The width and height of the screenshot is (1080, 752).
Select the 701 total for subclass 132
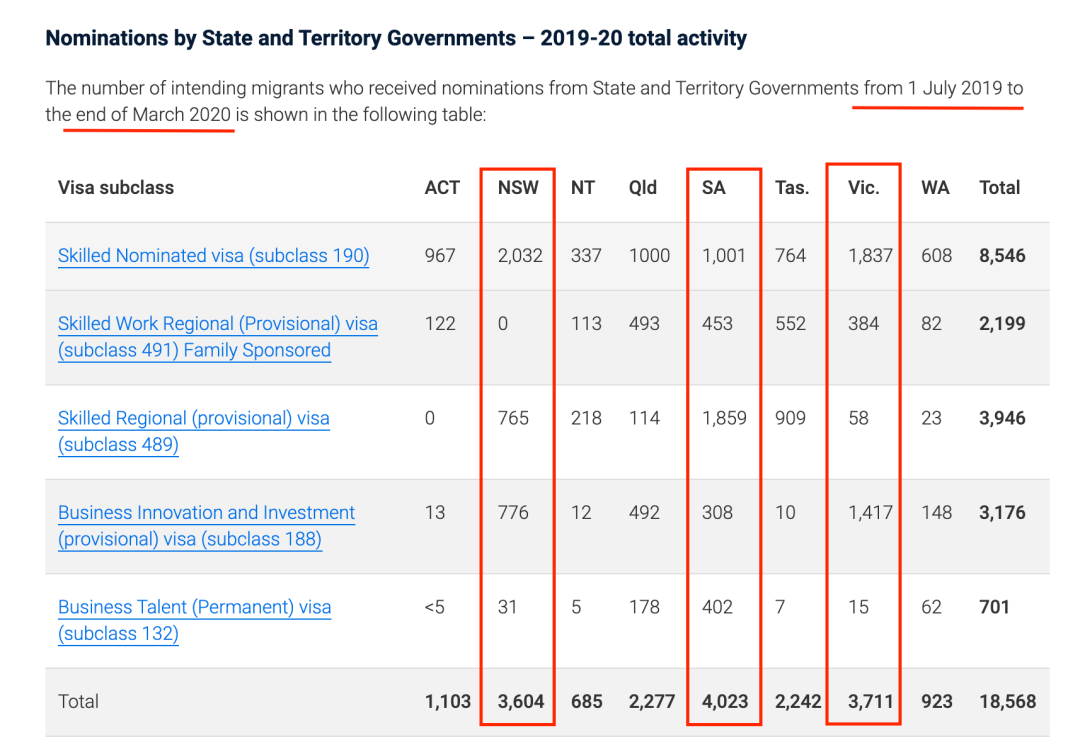coord(994,607)
